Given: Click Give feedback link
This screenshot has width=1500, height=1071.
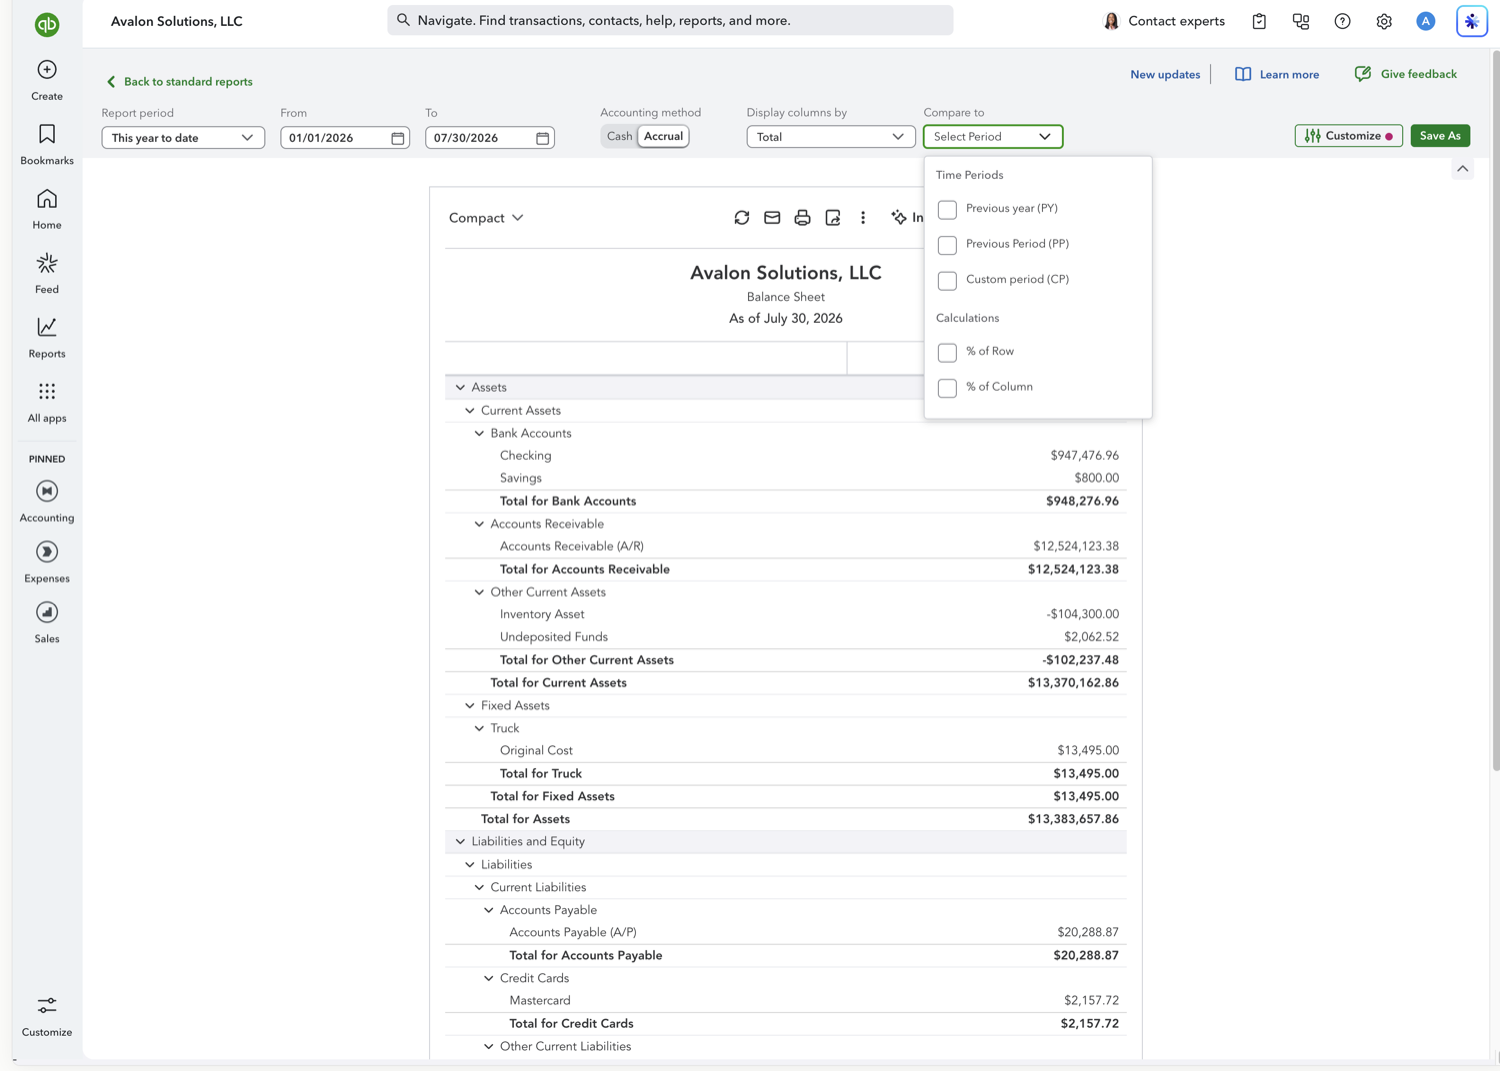Looking at the screenshot, I should pyautogui.click(x=1405, y=74).
